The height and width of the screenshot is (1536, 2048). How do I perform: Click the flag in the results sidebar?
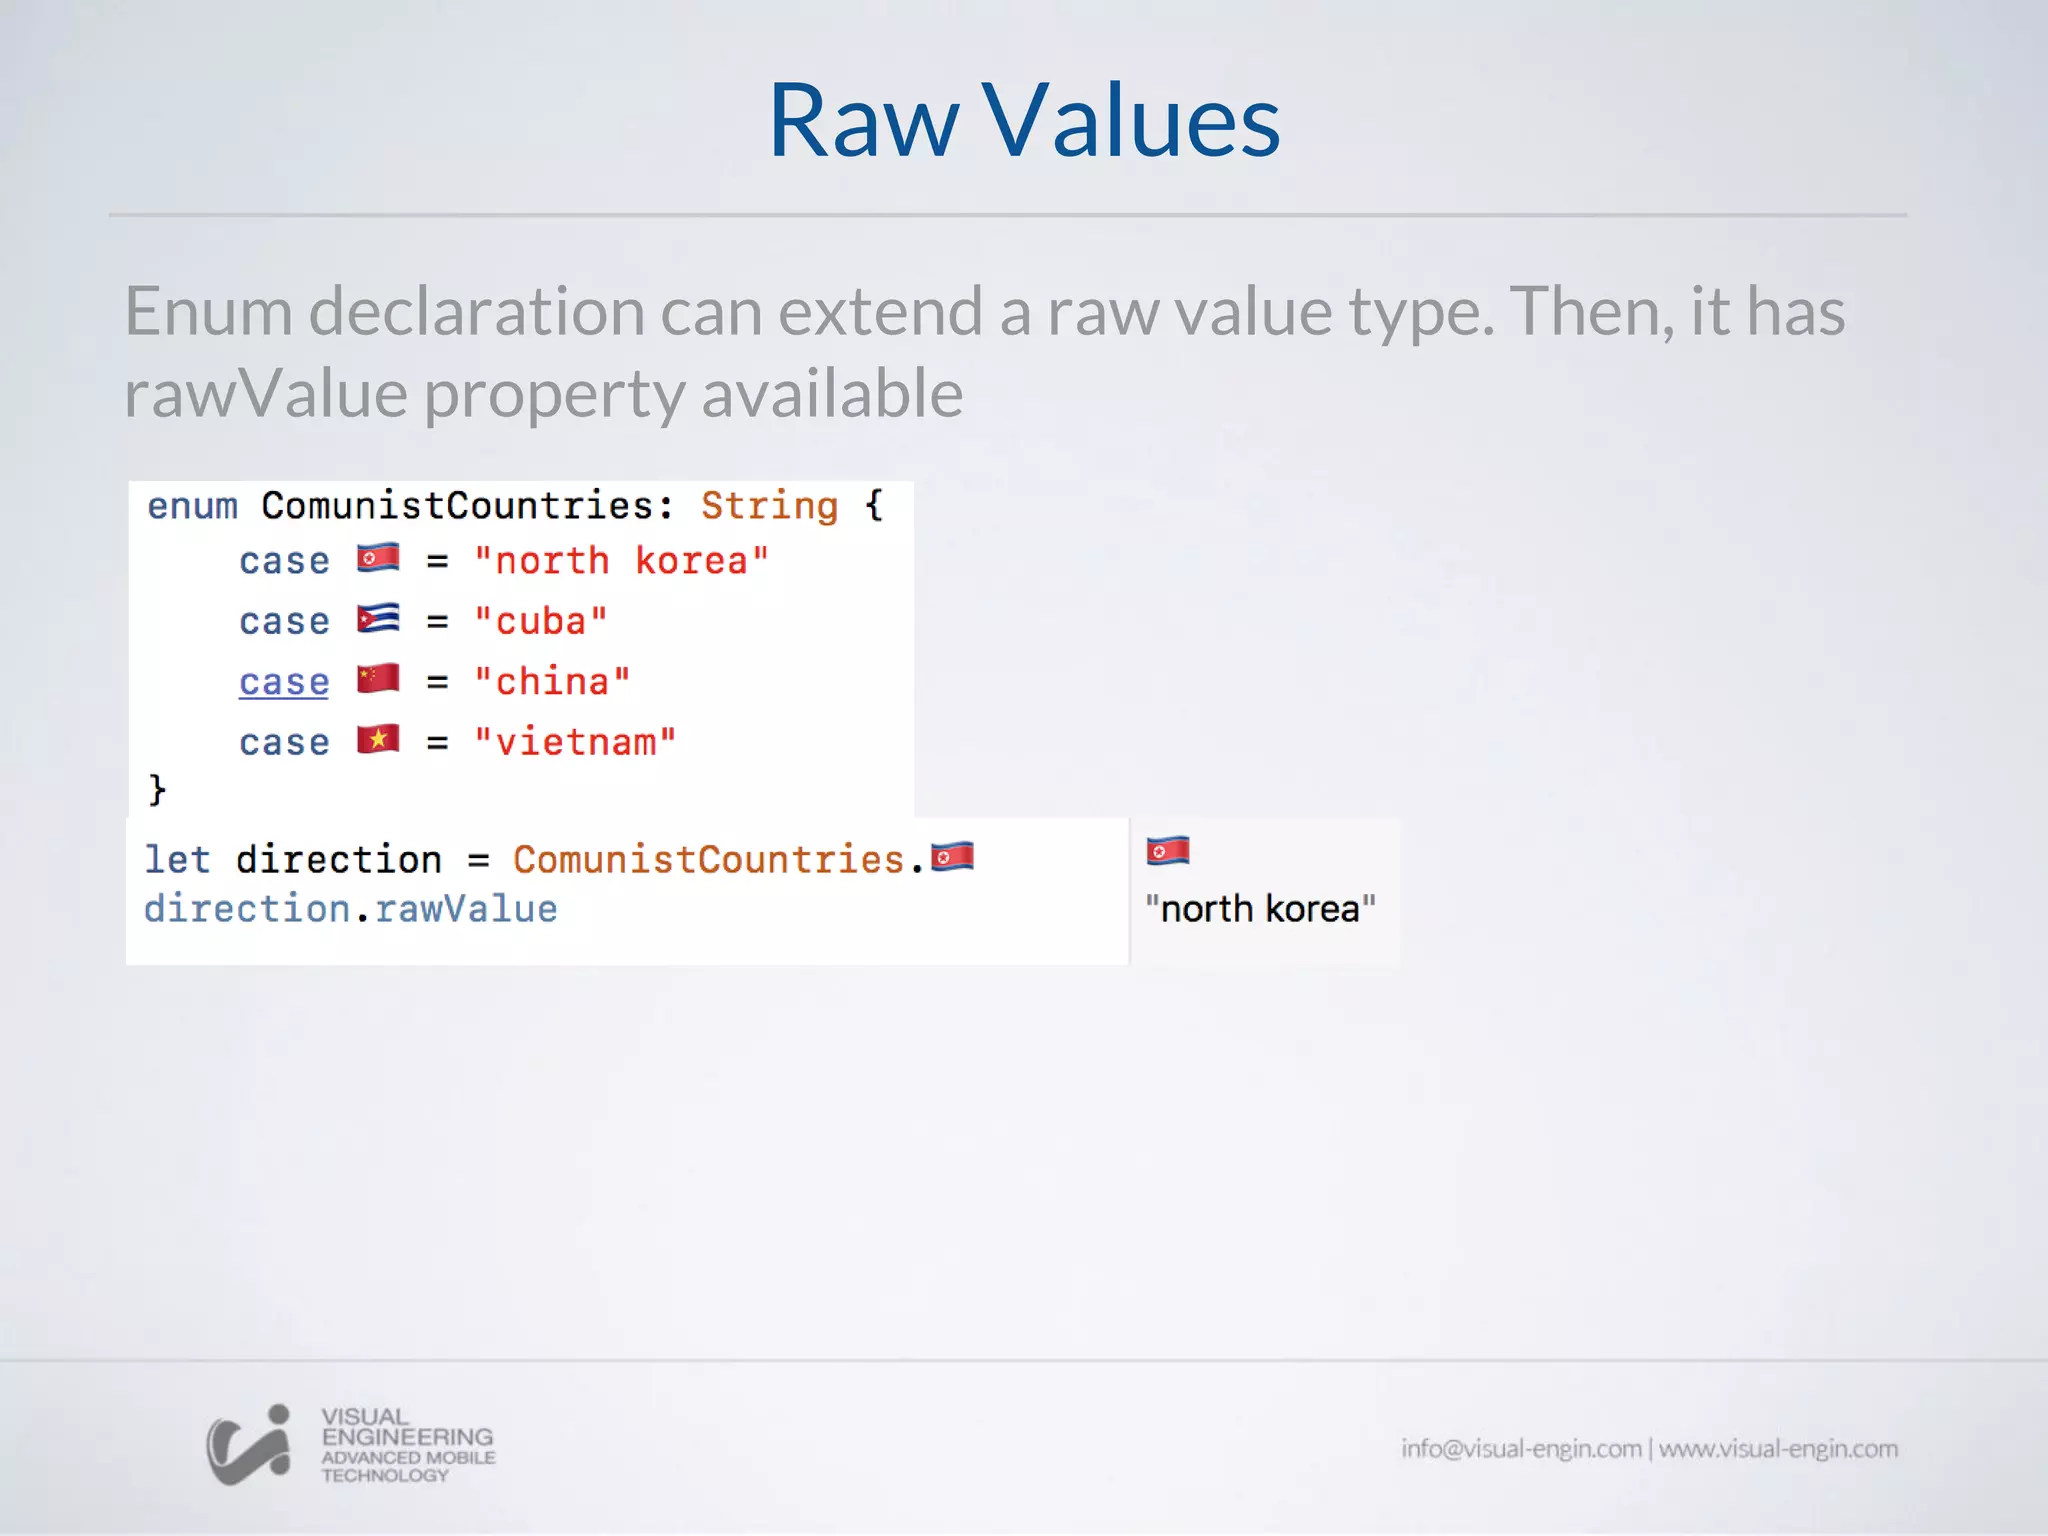[x=1167, y=851]
